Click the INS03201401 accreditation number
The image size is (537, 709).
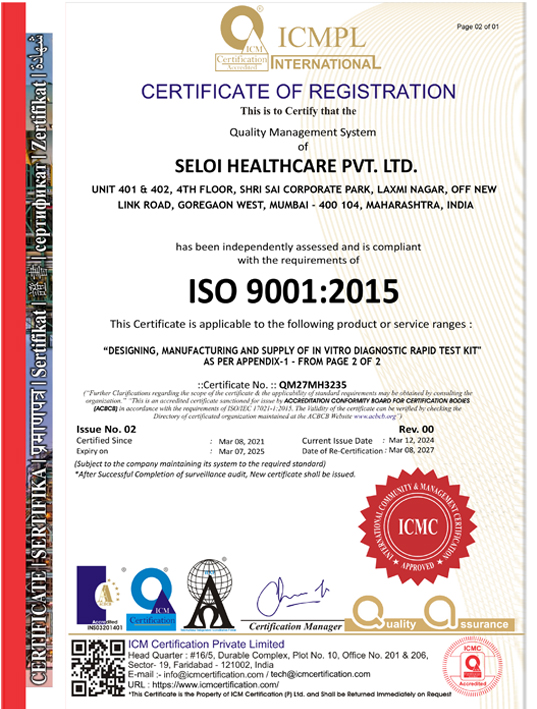click(105, 628)
